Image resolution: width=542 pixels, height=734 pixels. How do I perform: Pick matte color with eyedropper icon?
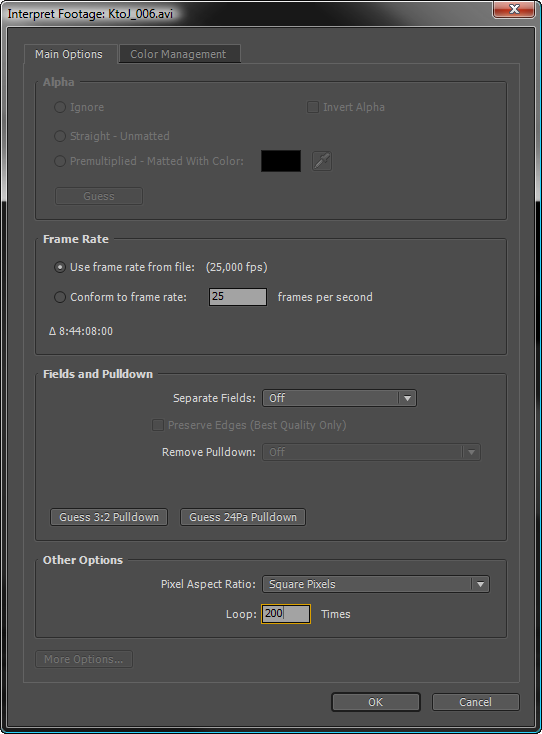(x=322, y=161)
